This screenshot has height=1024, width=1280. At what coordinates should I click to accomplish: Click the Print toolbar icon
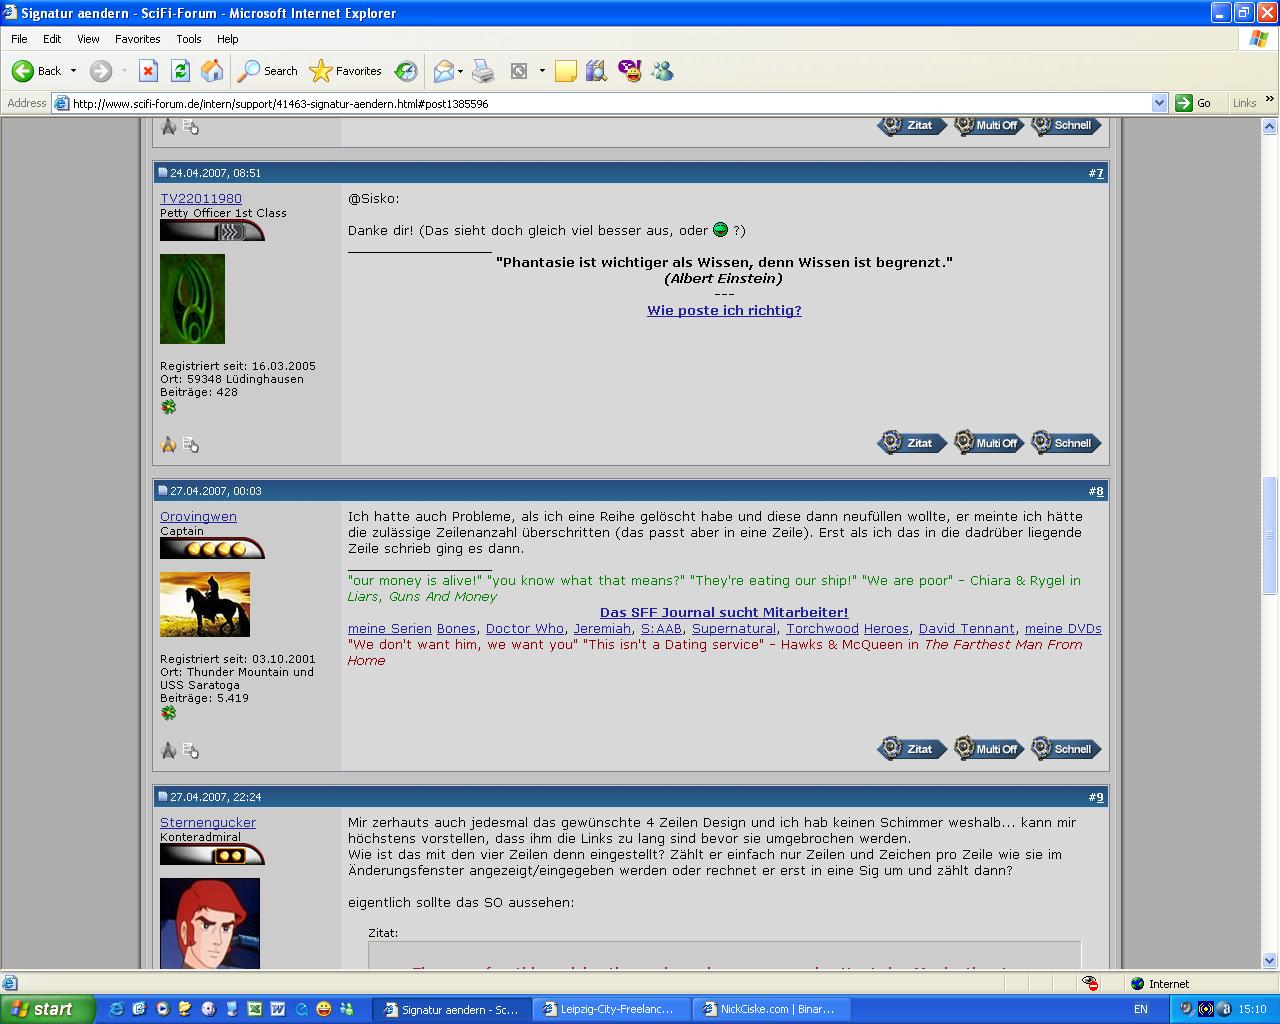pos(483,71)
